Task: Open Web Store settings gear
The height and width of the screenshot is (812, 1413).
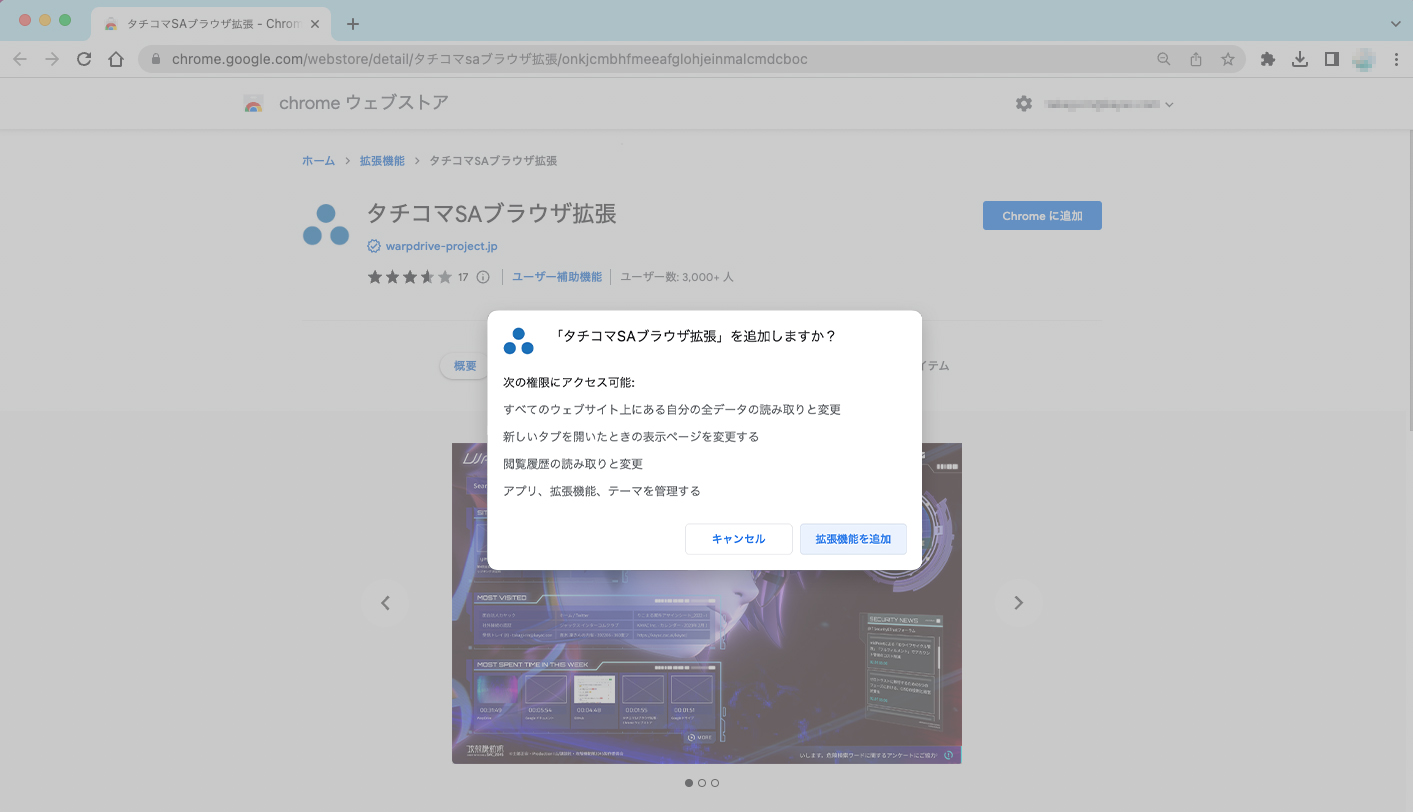Action: pyautogui.click(x=1024, y=103)
